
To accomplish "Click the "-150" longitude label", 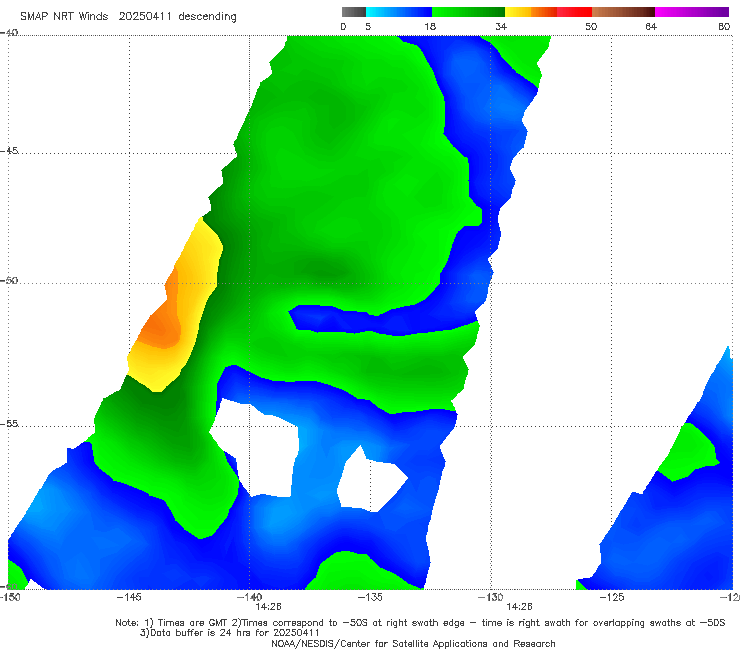I will click(x=10, y=597).
